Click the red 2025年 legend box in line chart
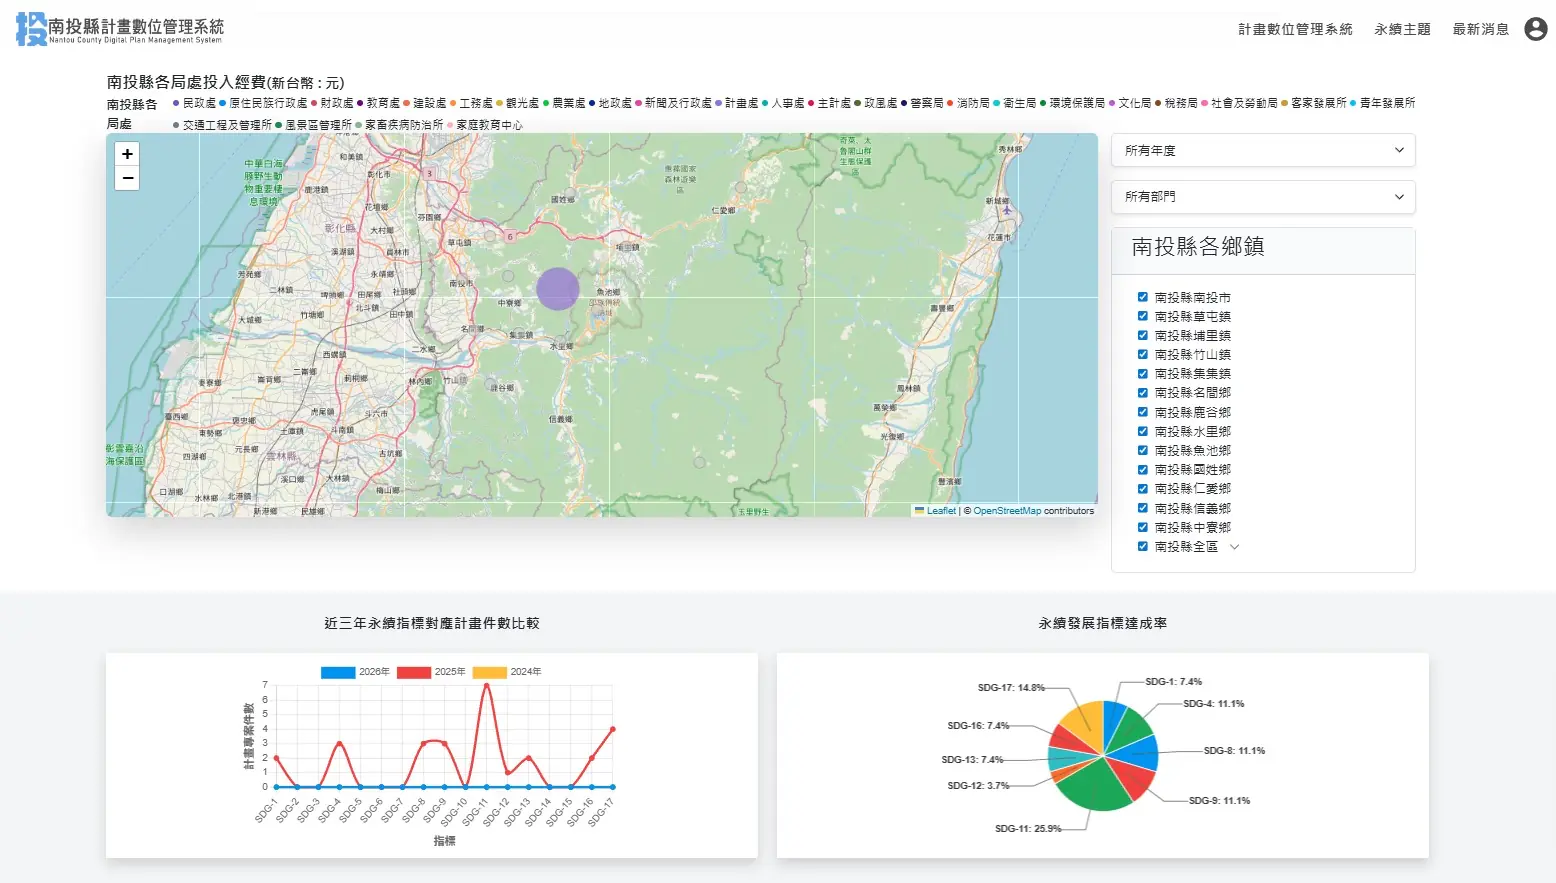Screen dimensions: 1556x883 tap(413, 672)
